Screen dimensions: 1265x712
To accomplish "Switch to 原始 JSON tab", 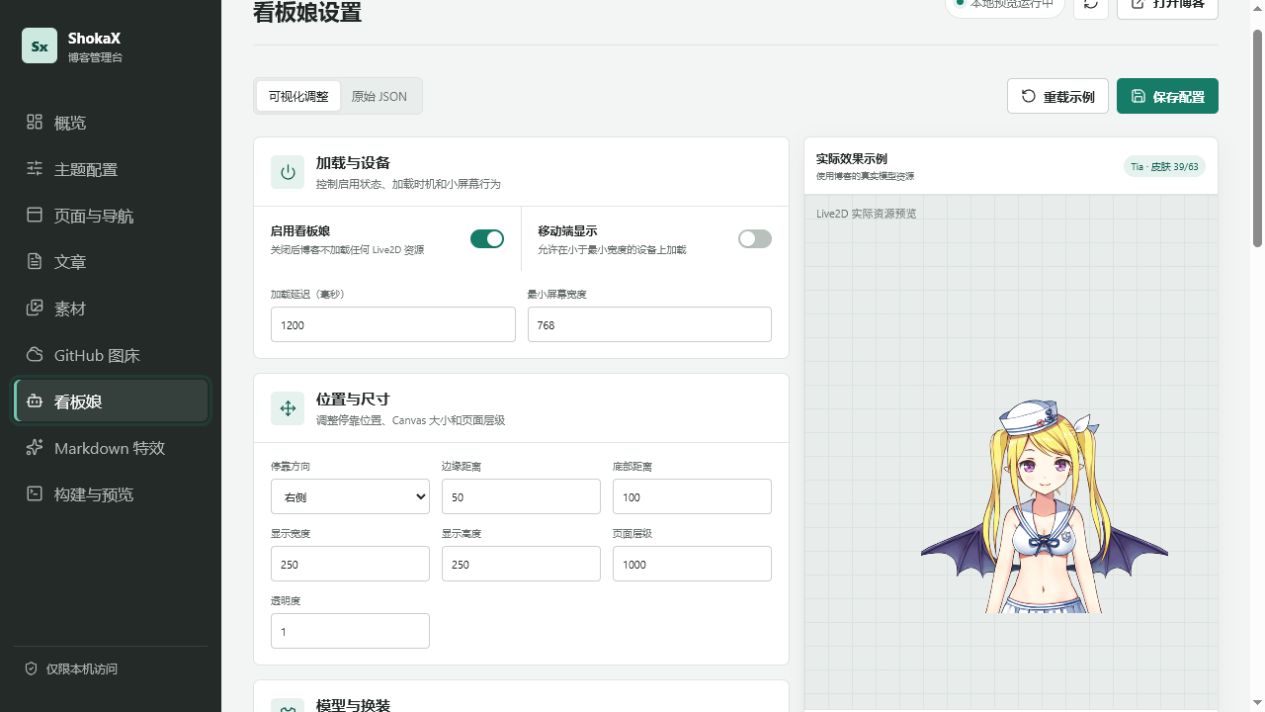I will tap(379, 96).
